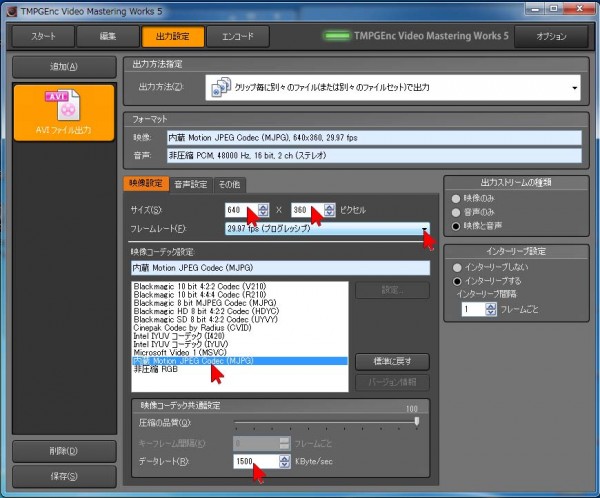
Task: Switch to the その他 tab
Action: click(x=229, y=184)
